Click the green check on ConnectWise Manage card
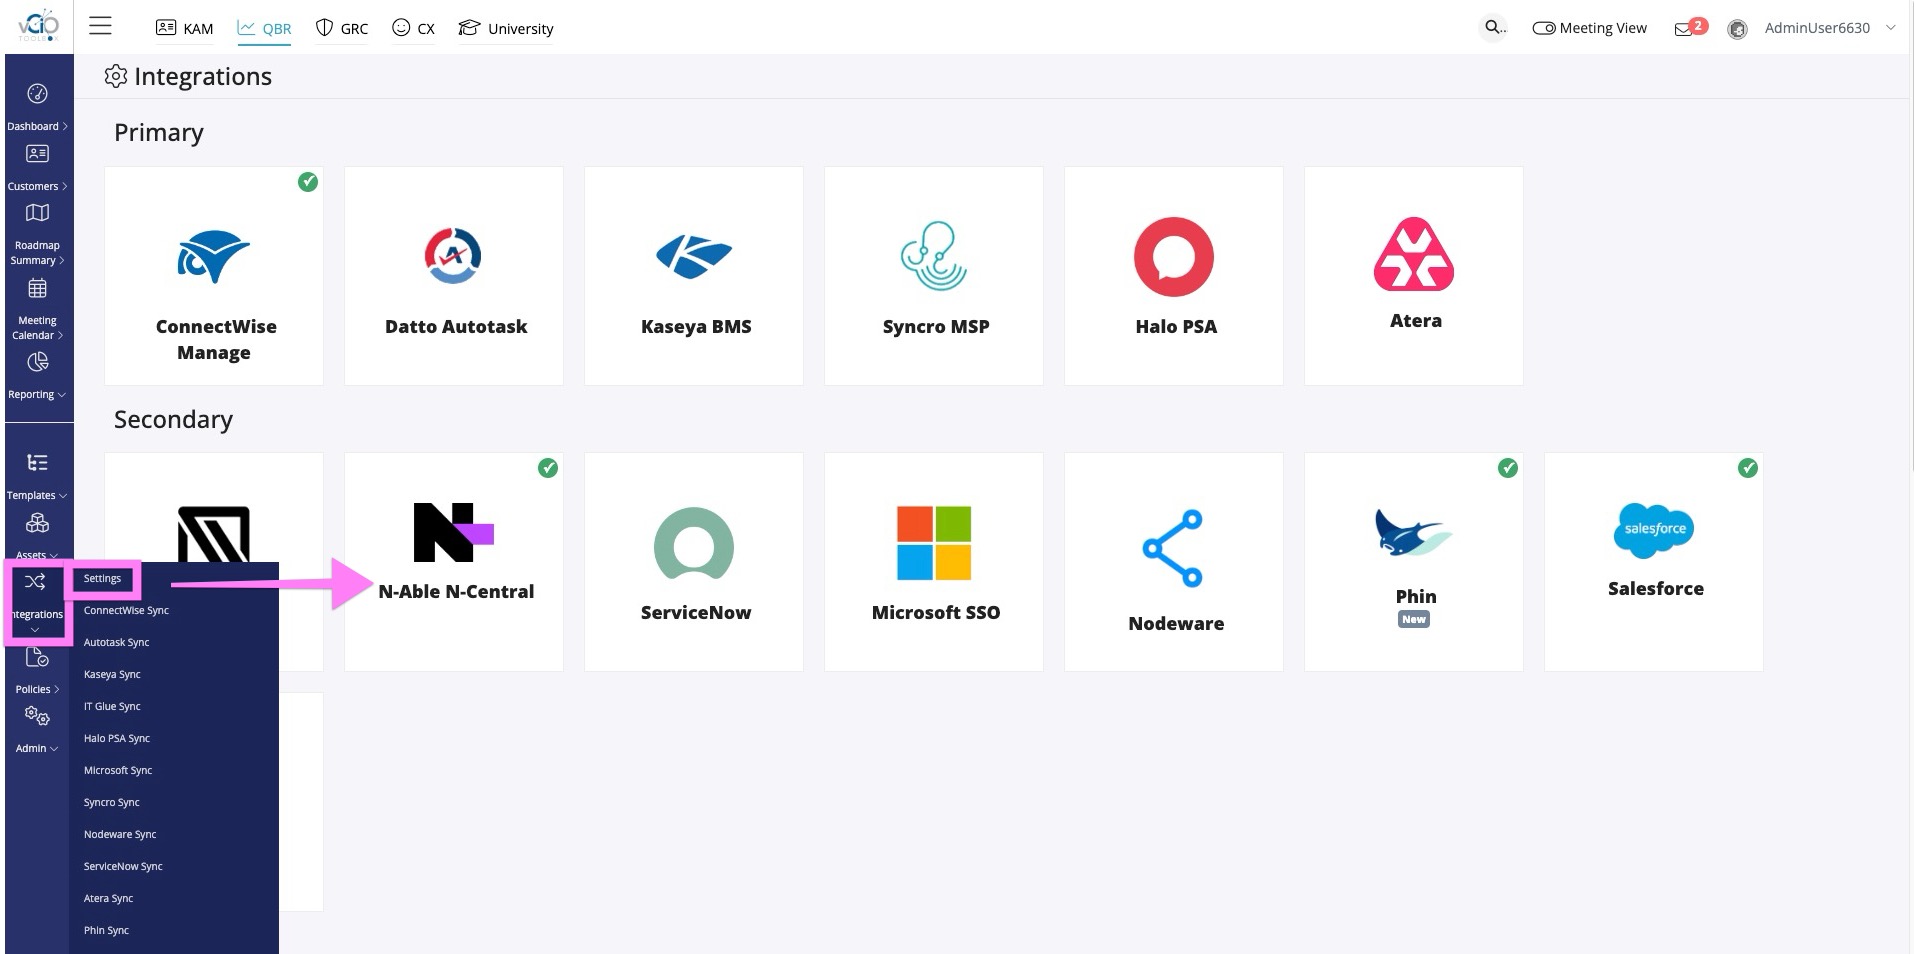Screen dimensions: 1914x954 pos(308,182)
